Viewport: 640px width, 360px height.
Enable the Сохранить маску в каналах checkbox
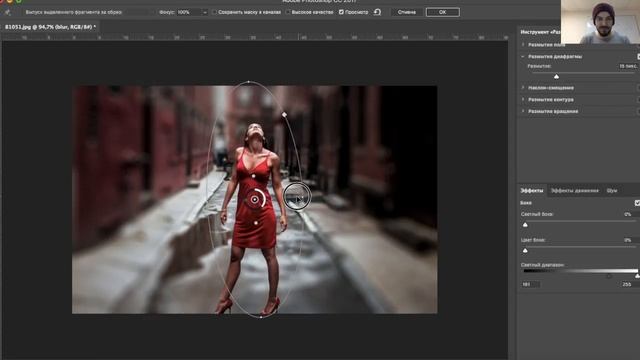click(x=214, y=12)
